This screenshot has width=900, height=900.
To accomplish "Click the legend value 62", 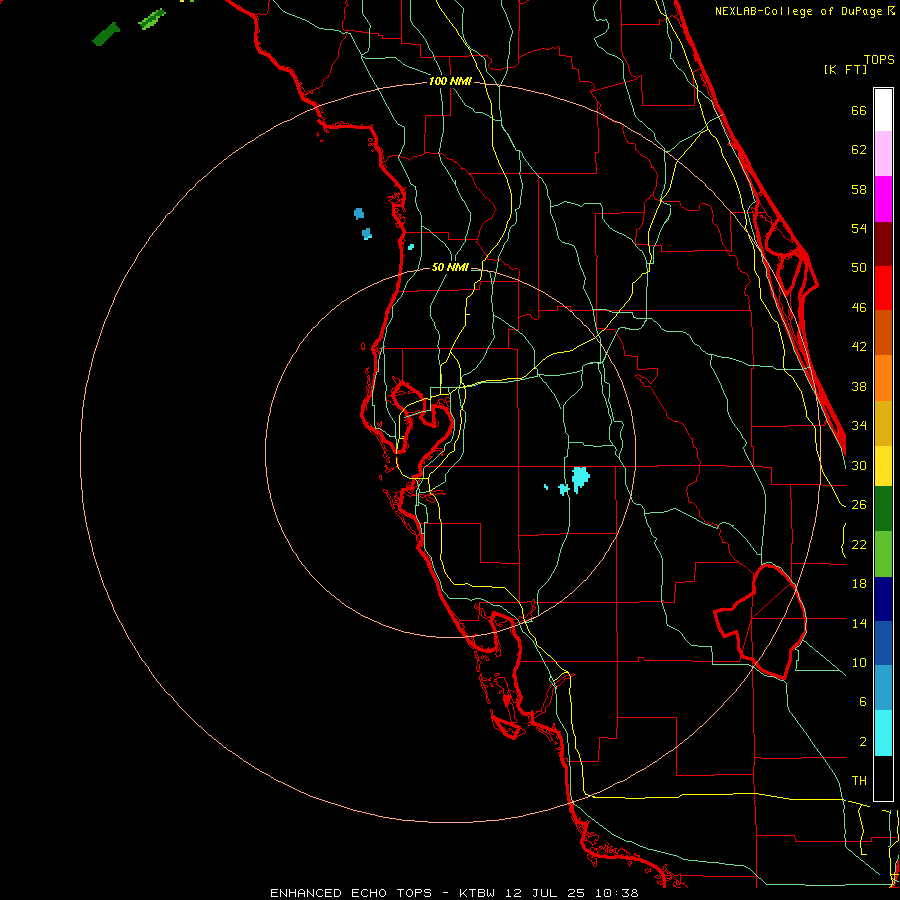I will 859,150.
